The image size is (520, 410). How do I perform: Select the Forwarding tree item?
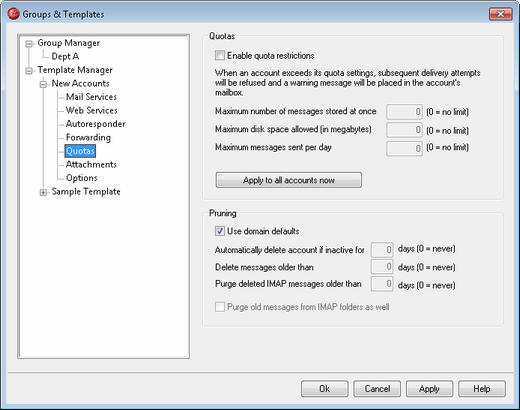[x=88, y=137]
